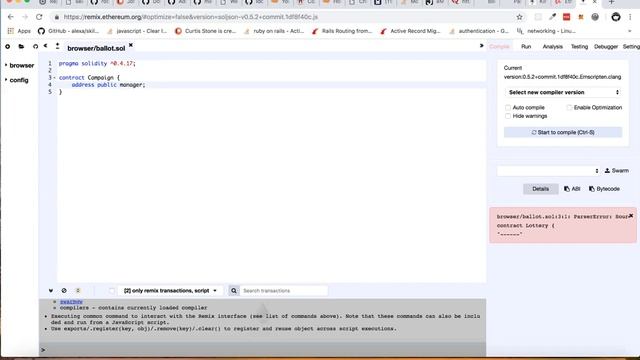Image resolution: width=640 pixels, height=360 pixels.
Task: Toggle the right panel with the arrow icon
Action: (x=481, y=46)
